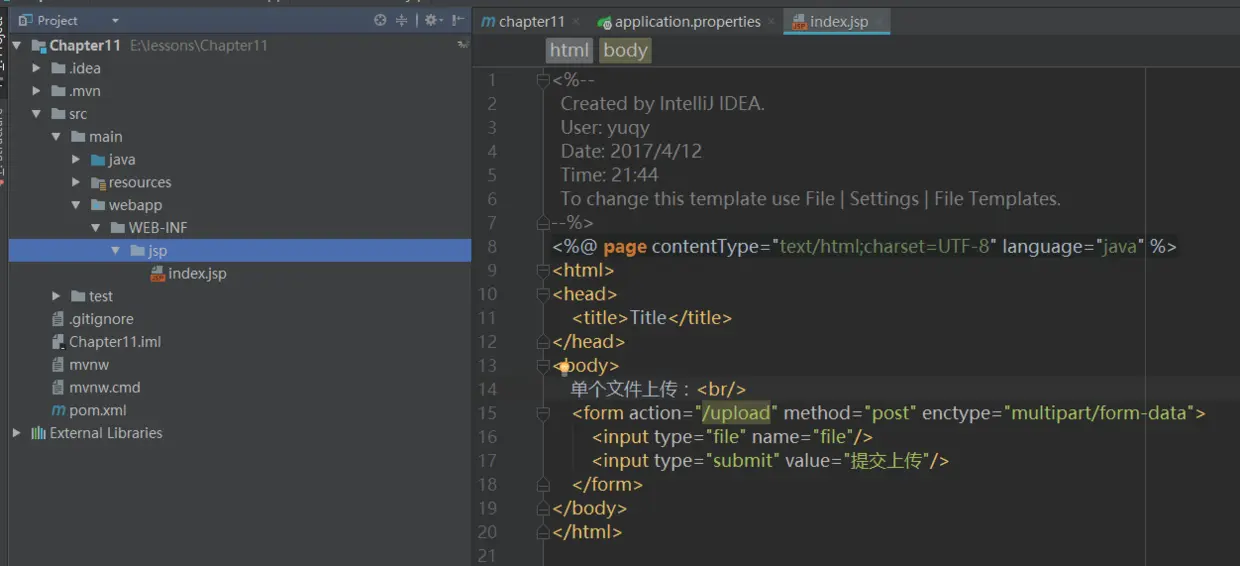Select Chapter11.iml file
This screenshot has height=566, width=1240.
114,342
